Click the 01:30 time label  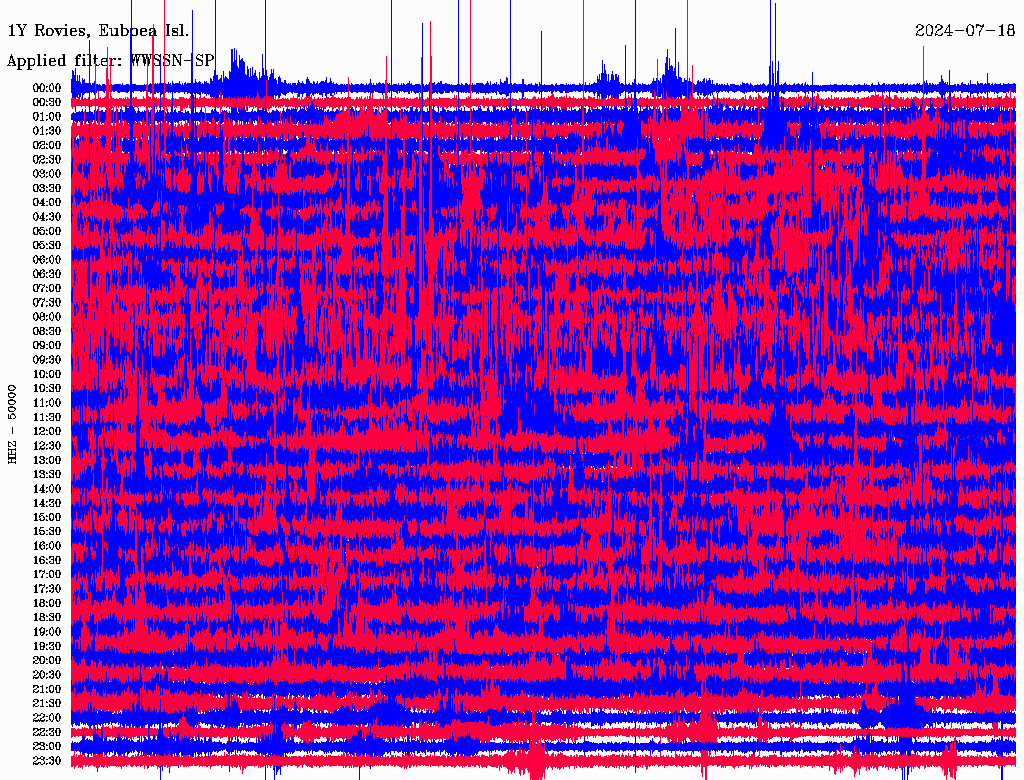[47, 131]
